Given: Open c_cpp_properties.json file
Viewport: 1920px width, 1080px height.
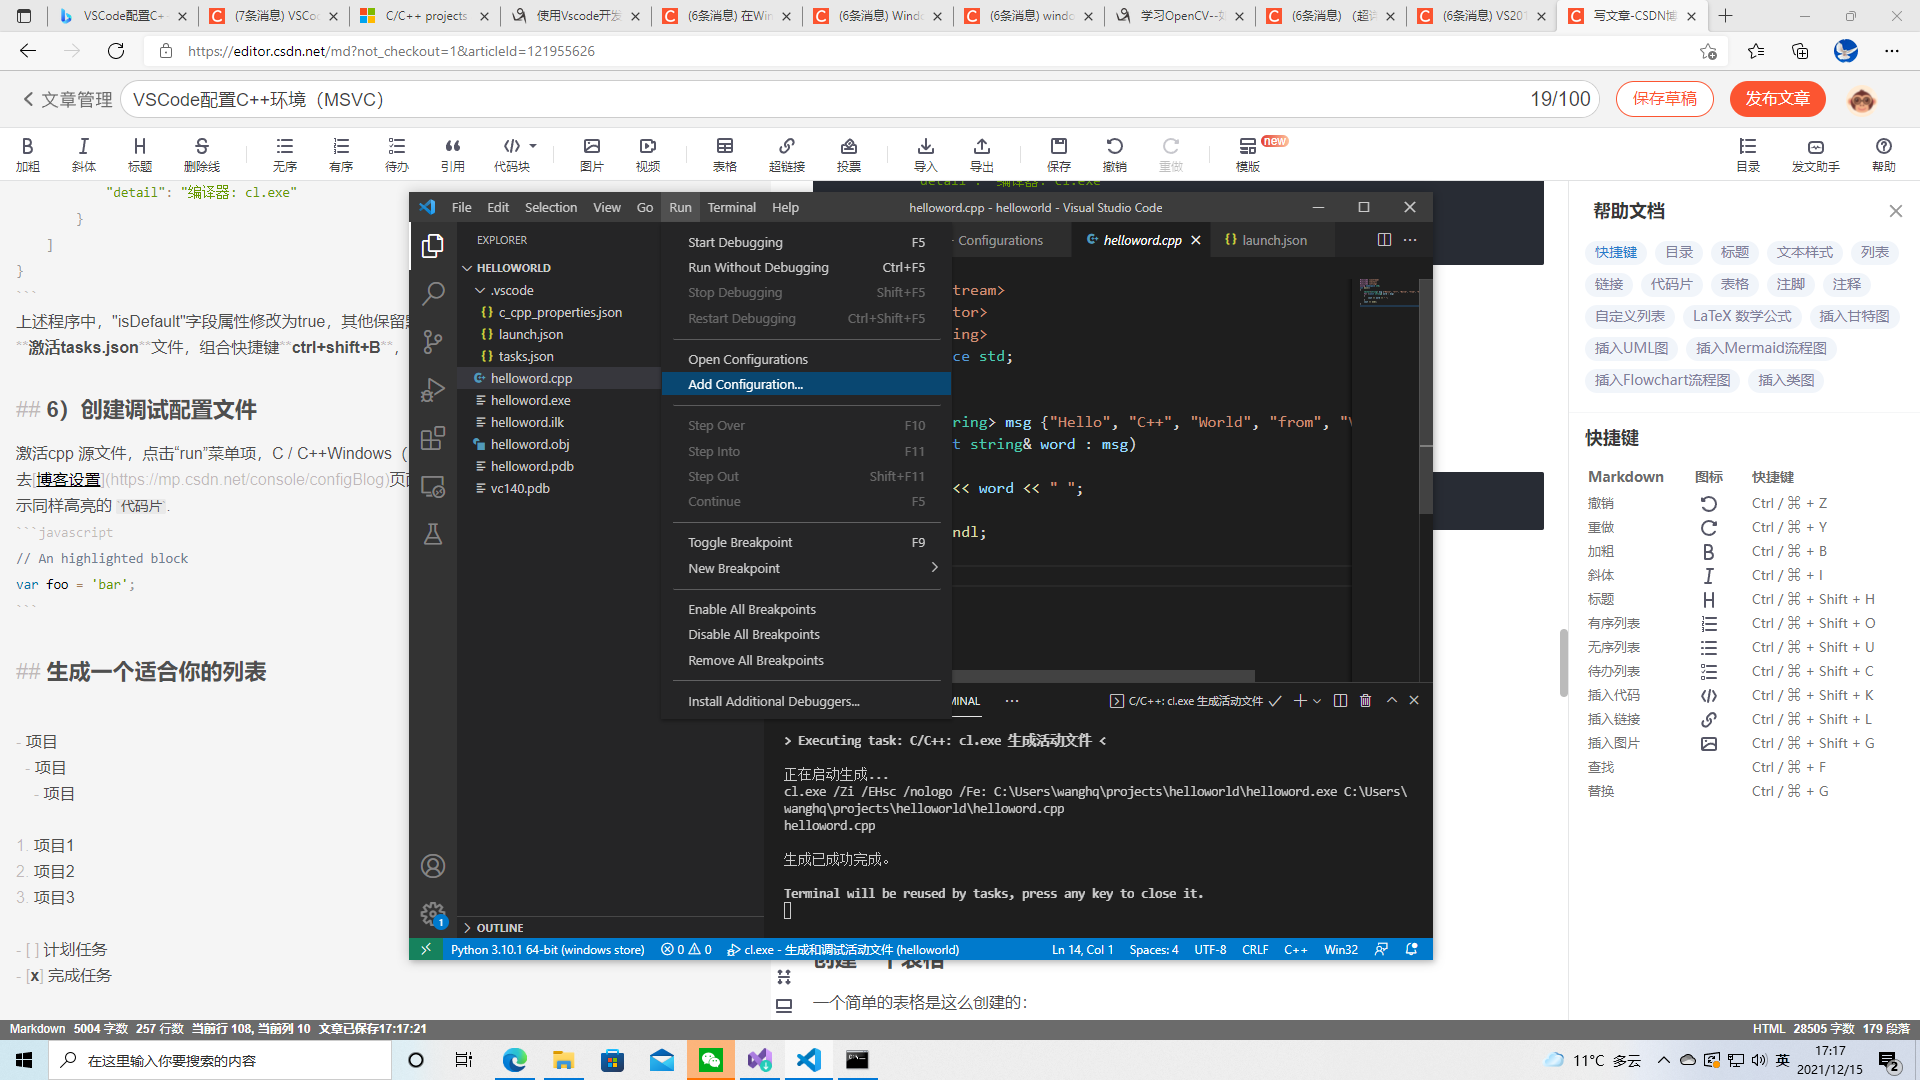Looking at the screenshot, I should click(x=560, y=312).
